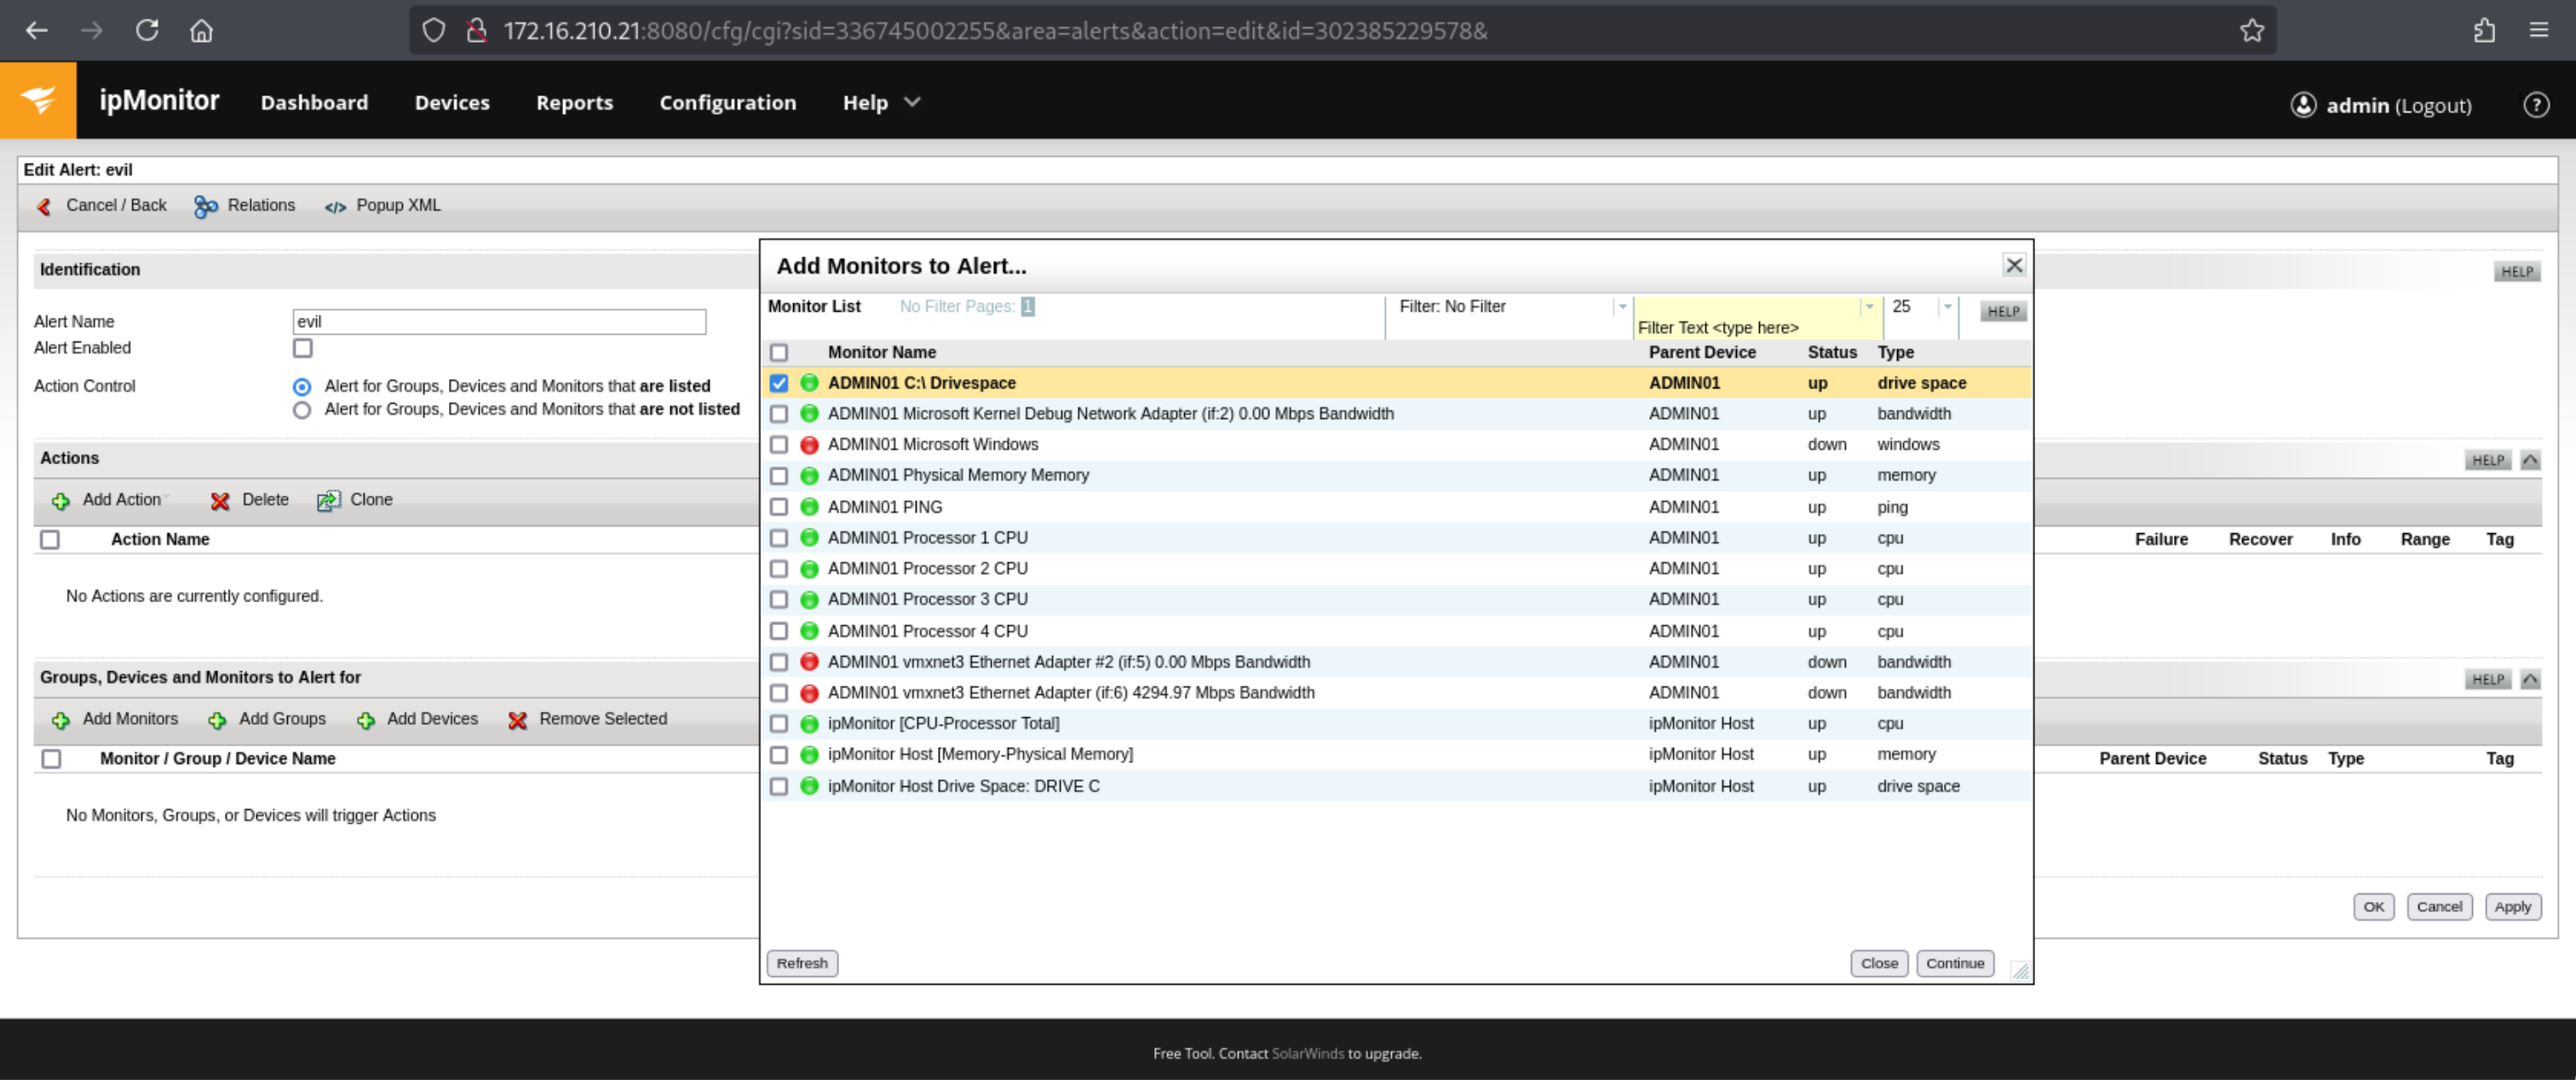Reload the page with browser refresh icon
This screenshot has height=1080, width=2576.
[147, 31]
